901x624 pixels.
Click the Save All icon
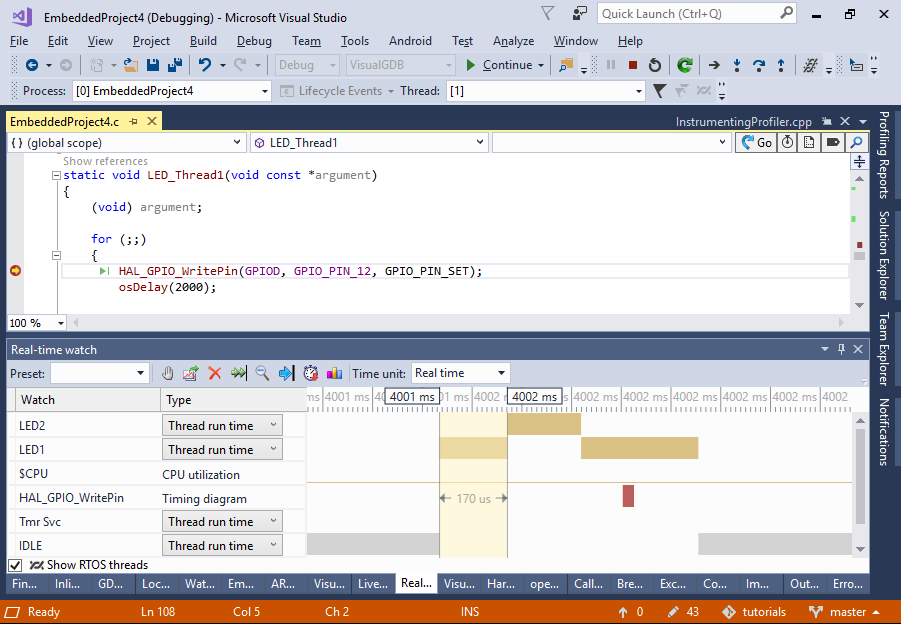[x=175, y=66]
